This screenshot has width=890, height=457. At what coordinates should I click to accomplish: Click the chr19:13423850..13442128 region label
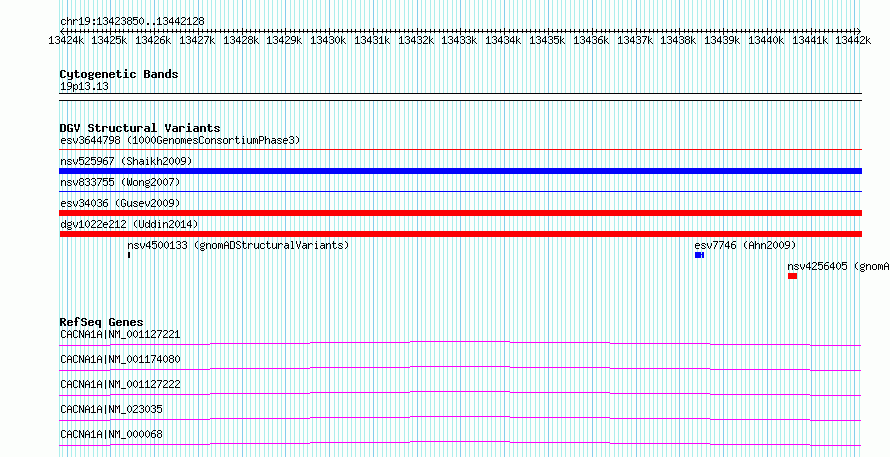(132, 21)
